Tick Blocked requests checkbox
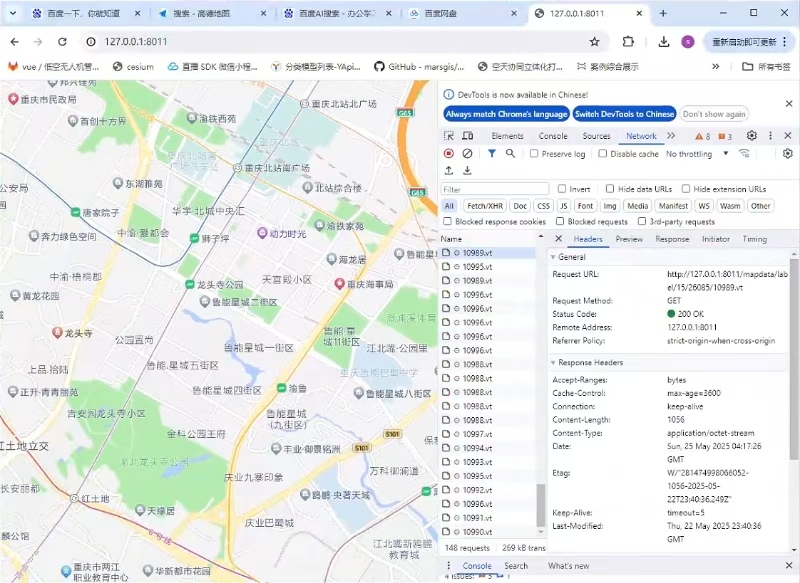The width and height of the screenshot is (800, 583). 560,221
